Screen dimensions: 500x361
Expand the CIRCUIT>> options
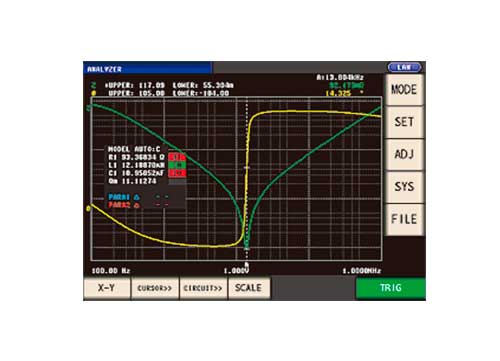pos(203,288)
